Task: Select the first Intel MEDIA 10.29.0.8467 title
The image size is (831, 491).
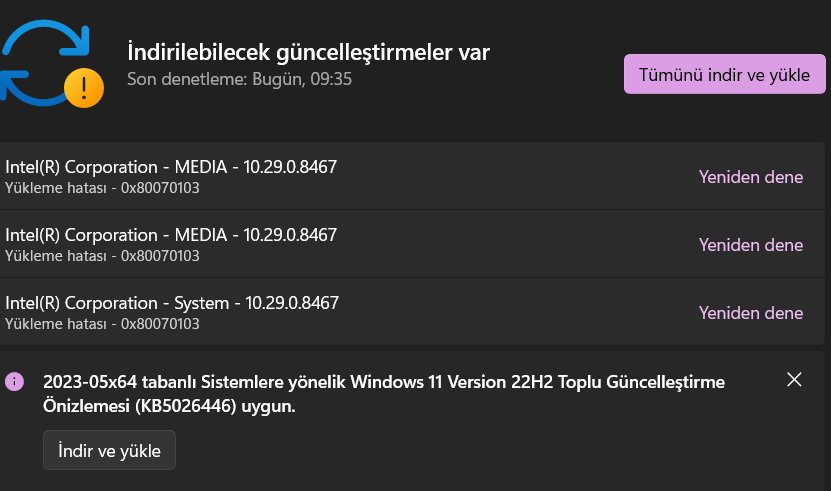Action: pos(171,166)
